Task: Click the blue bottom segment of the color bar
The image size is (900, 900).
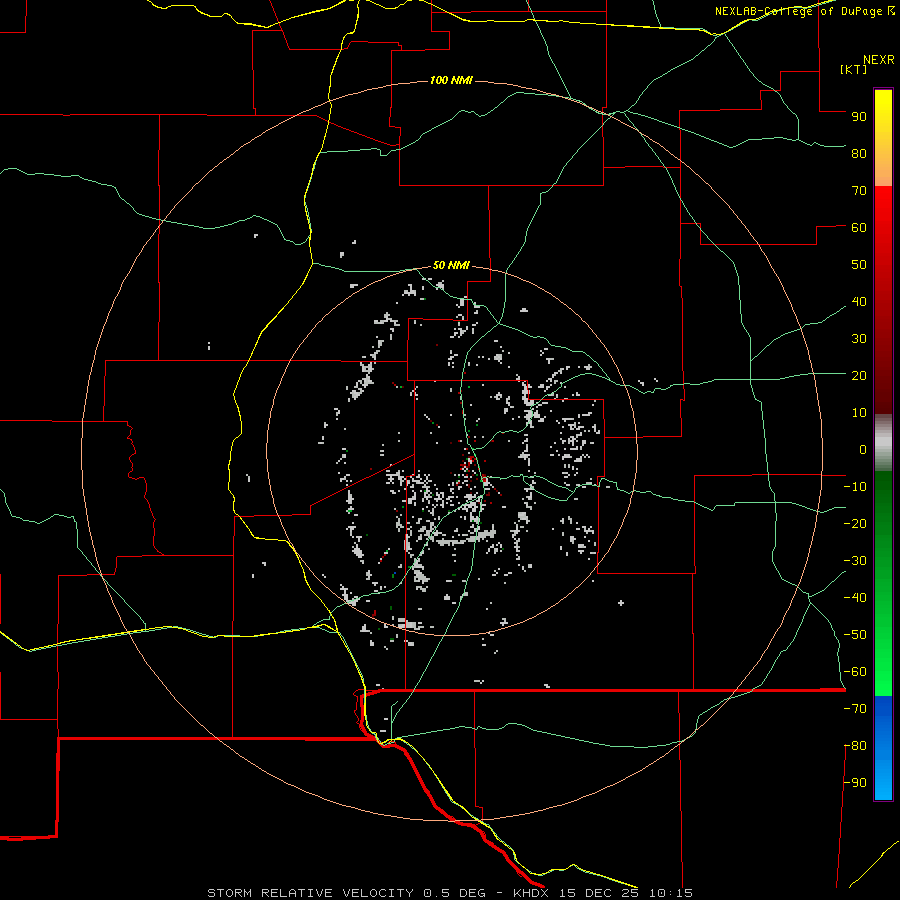Action: tap(883, 747)
